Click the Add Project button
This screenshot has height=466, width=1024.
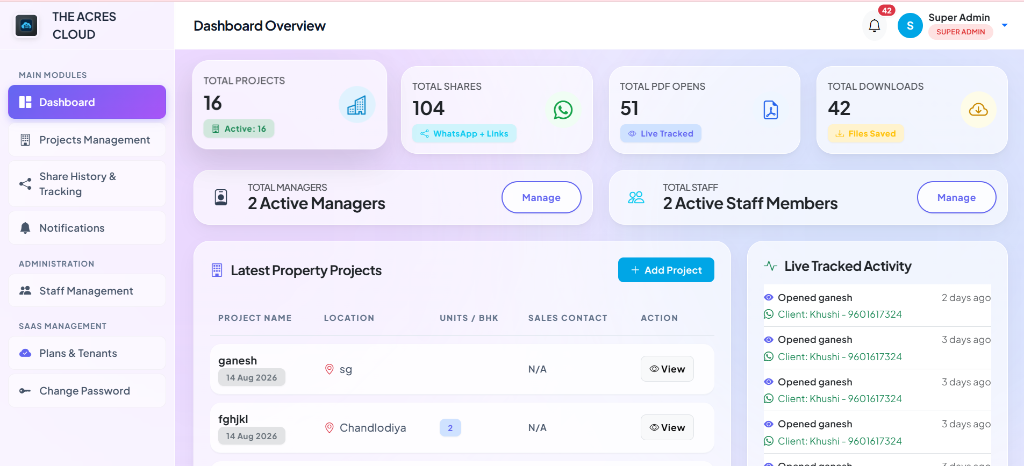click(666, 270)
